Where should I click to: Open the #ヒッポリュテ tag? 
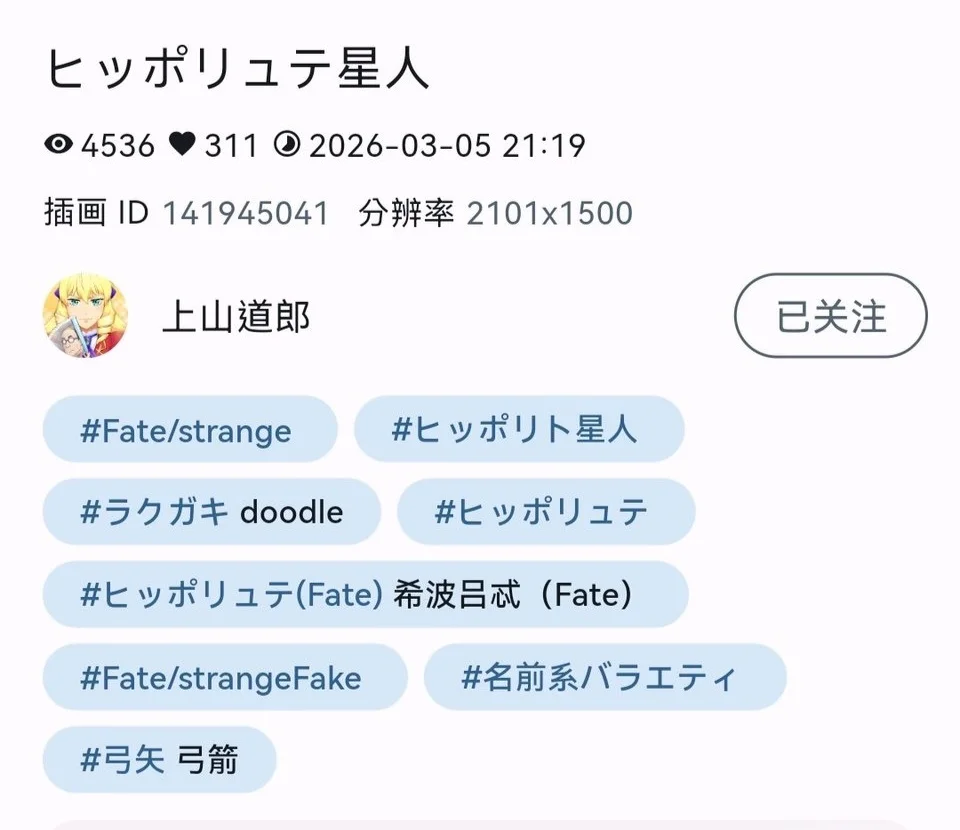point(545,512)
